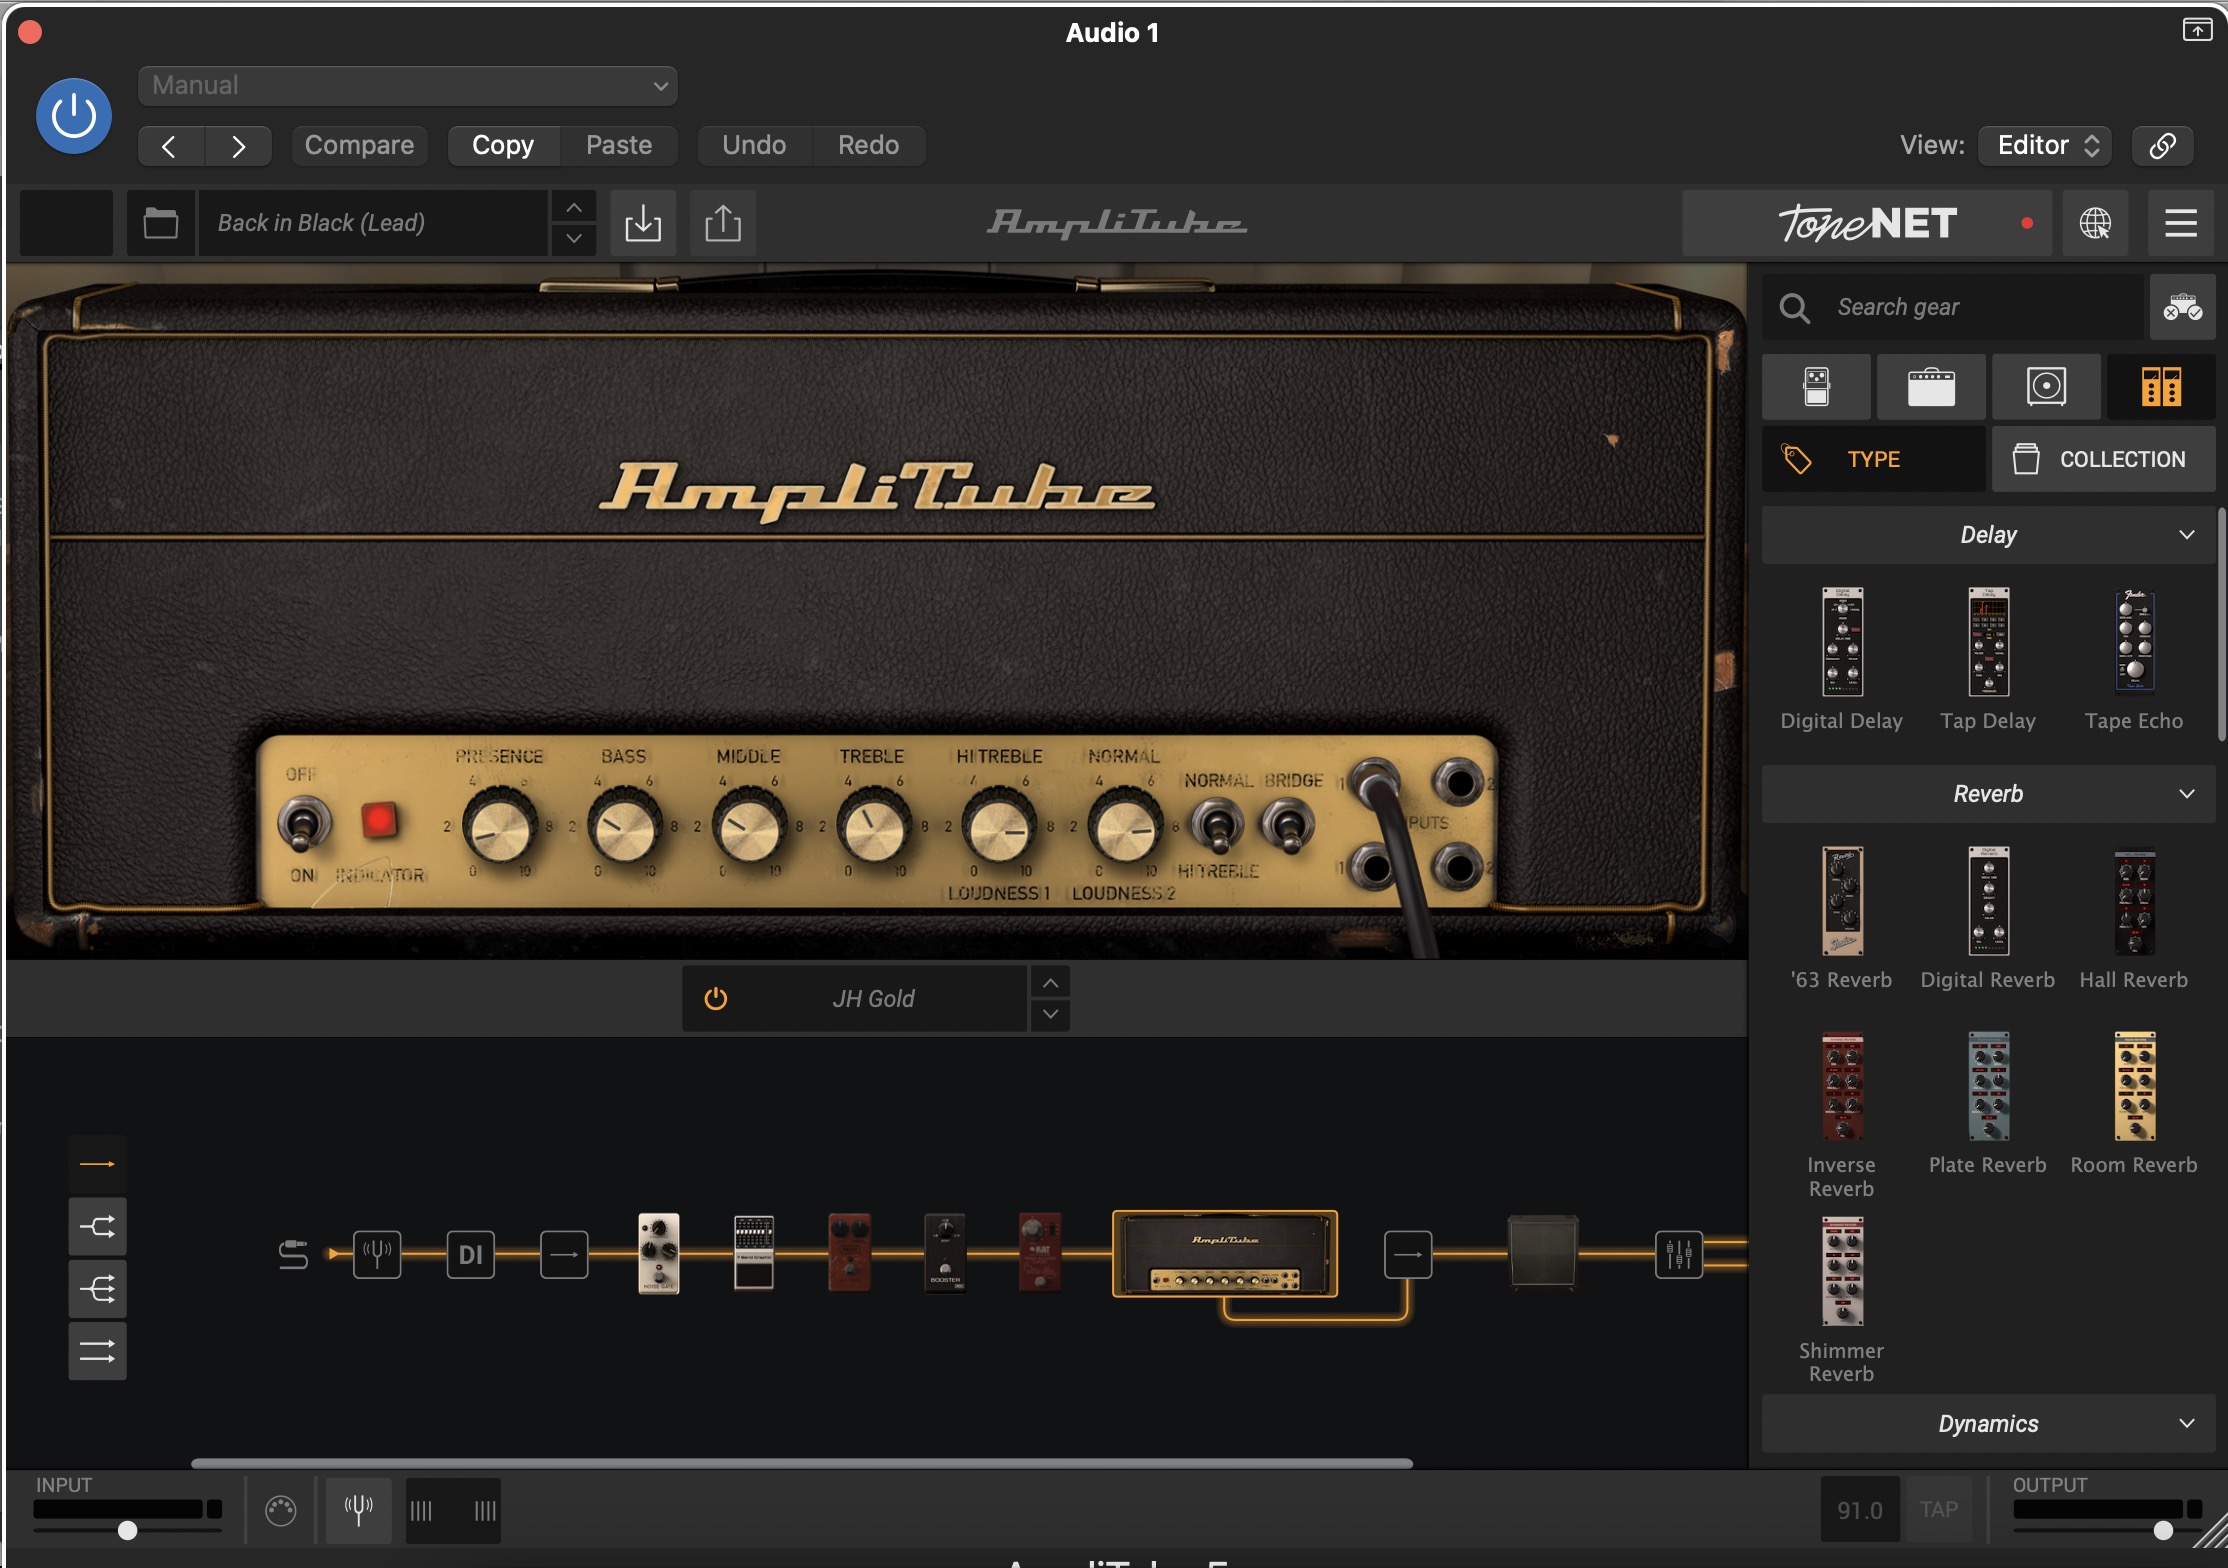Viewport: 2228px width, 1568px height.
Task: Click the sidechain link icon
Action: click(x=2163, y=146)
